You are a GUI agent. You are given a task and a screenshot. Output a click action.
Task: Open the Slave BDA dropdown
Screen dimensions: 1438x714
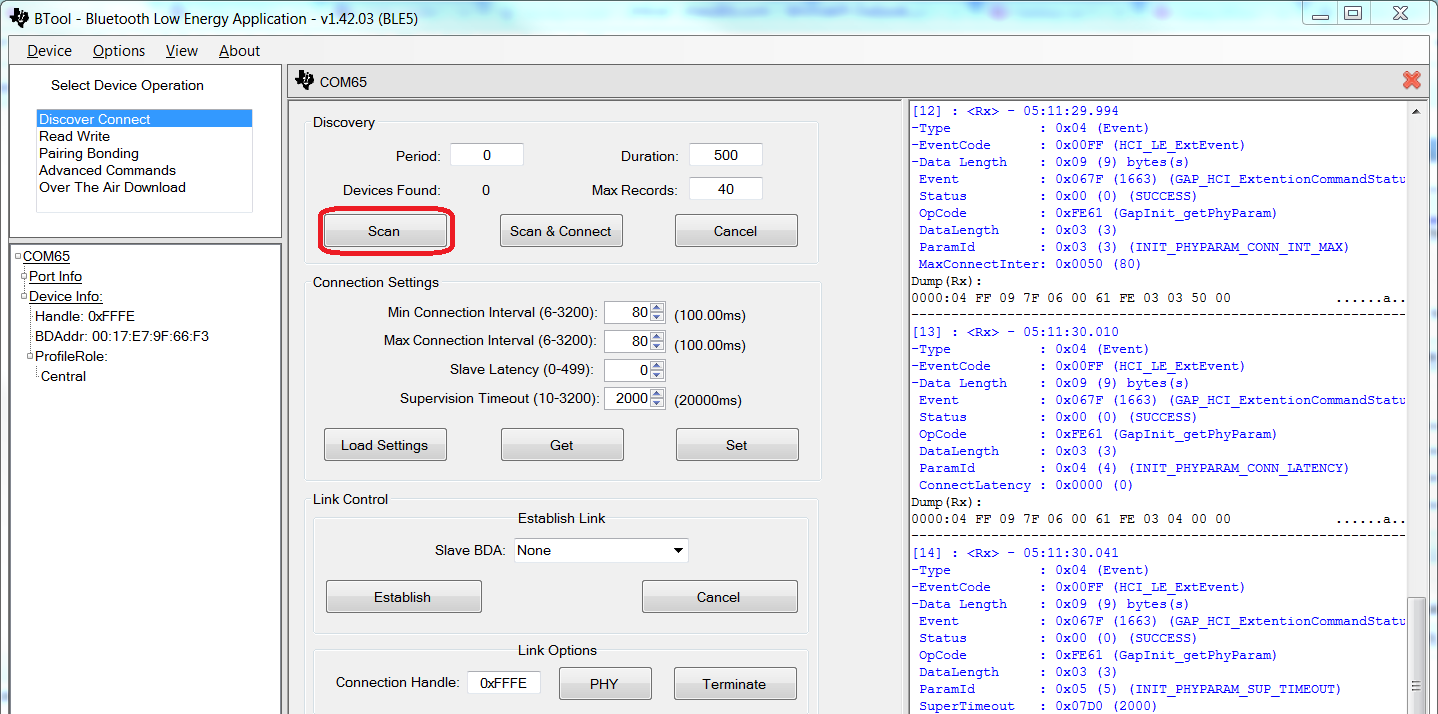click(678, 551)
